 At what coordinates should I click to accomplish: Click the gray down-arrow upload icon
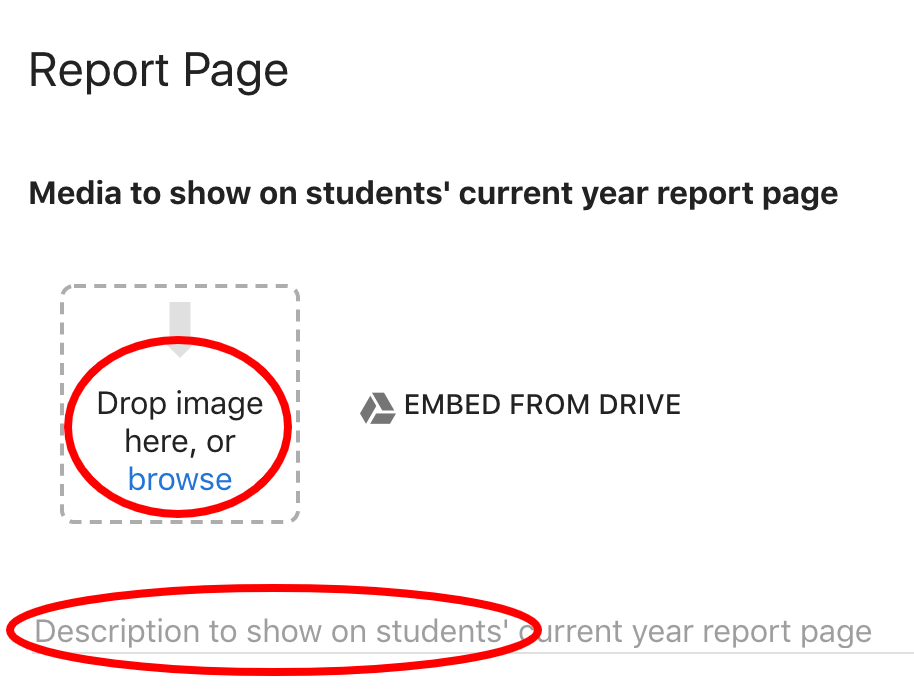pyautogui.click(x=180, y=329)
